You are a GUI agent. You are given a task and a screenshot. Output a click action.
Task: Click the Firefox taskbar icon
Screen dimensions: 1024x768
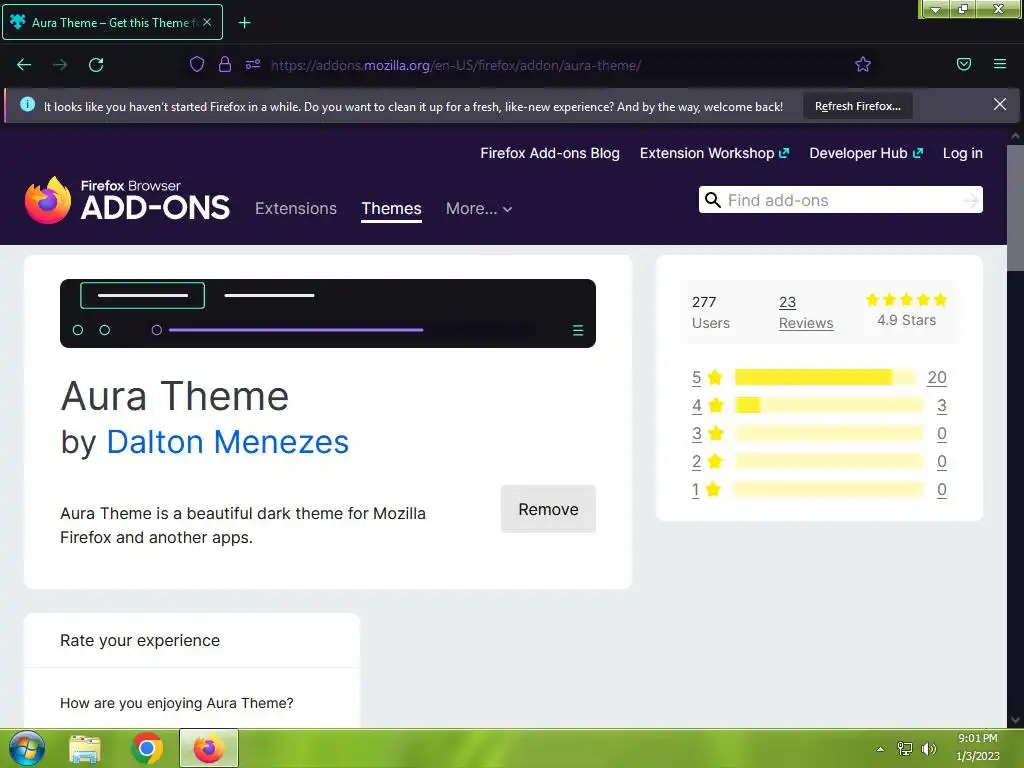[209, 748]
